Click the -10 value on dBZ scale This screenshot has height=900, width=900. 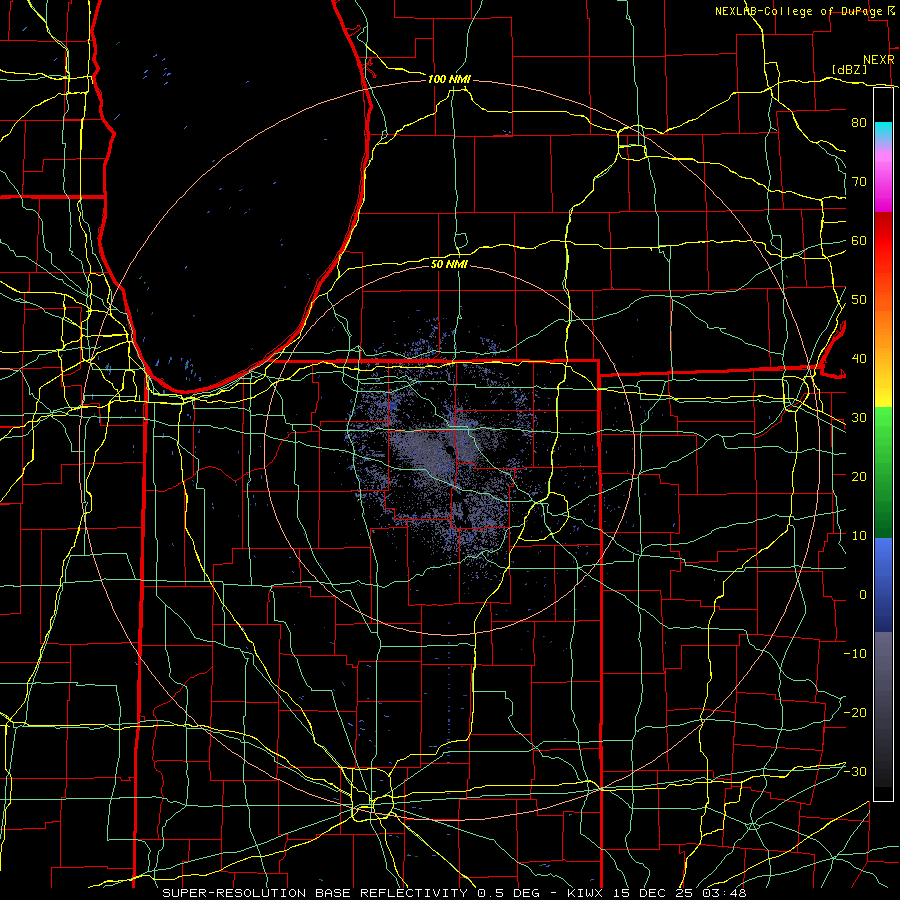pyautogui.click(x=855, y=653)
